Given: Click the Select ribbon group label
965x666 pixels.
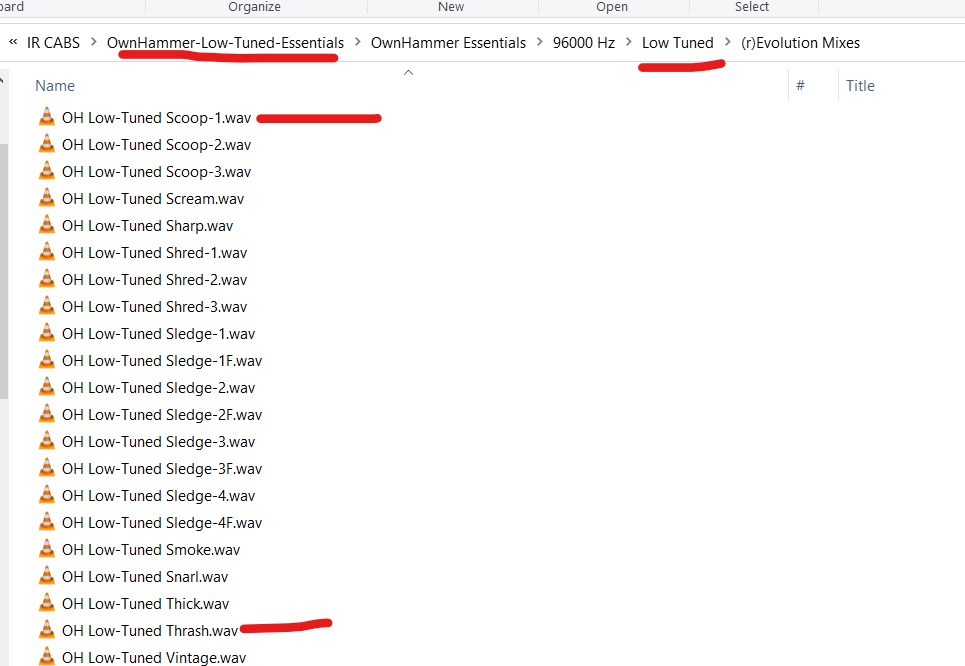Looking at the screenshot, I should [x=751, y=7].
